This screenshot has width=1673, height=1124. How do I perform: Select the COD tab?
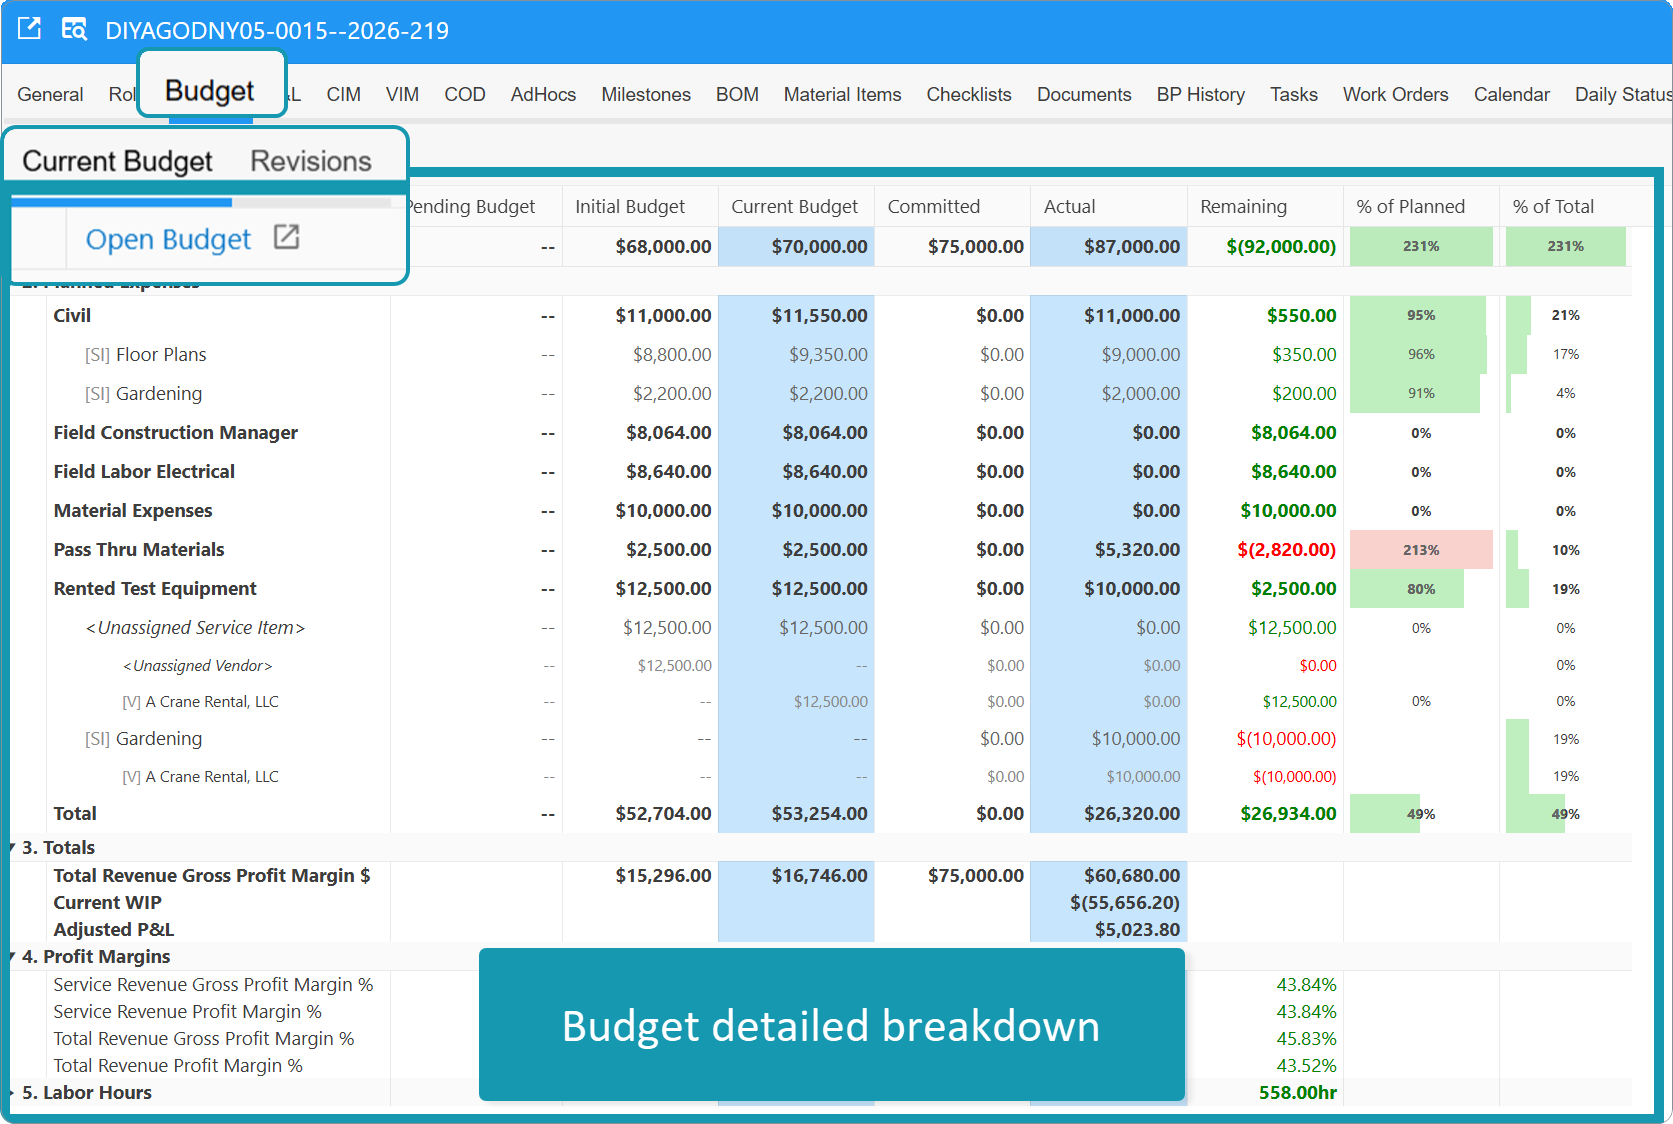point(465,94)
